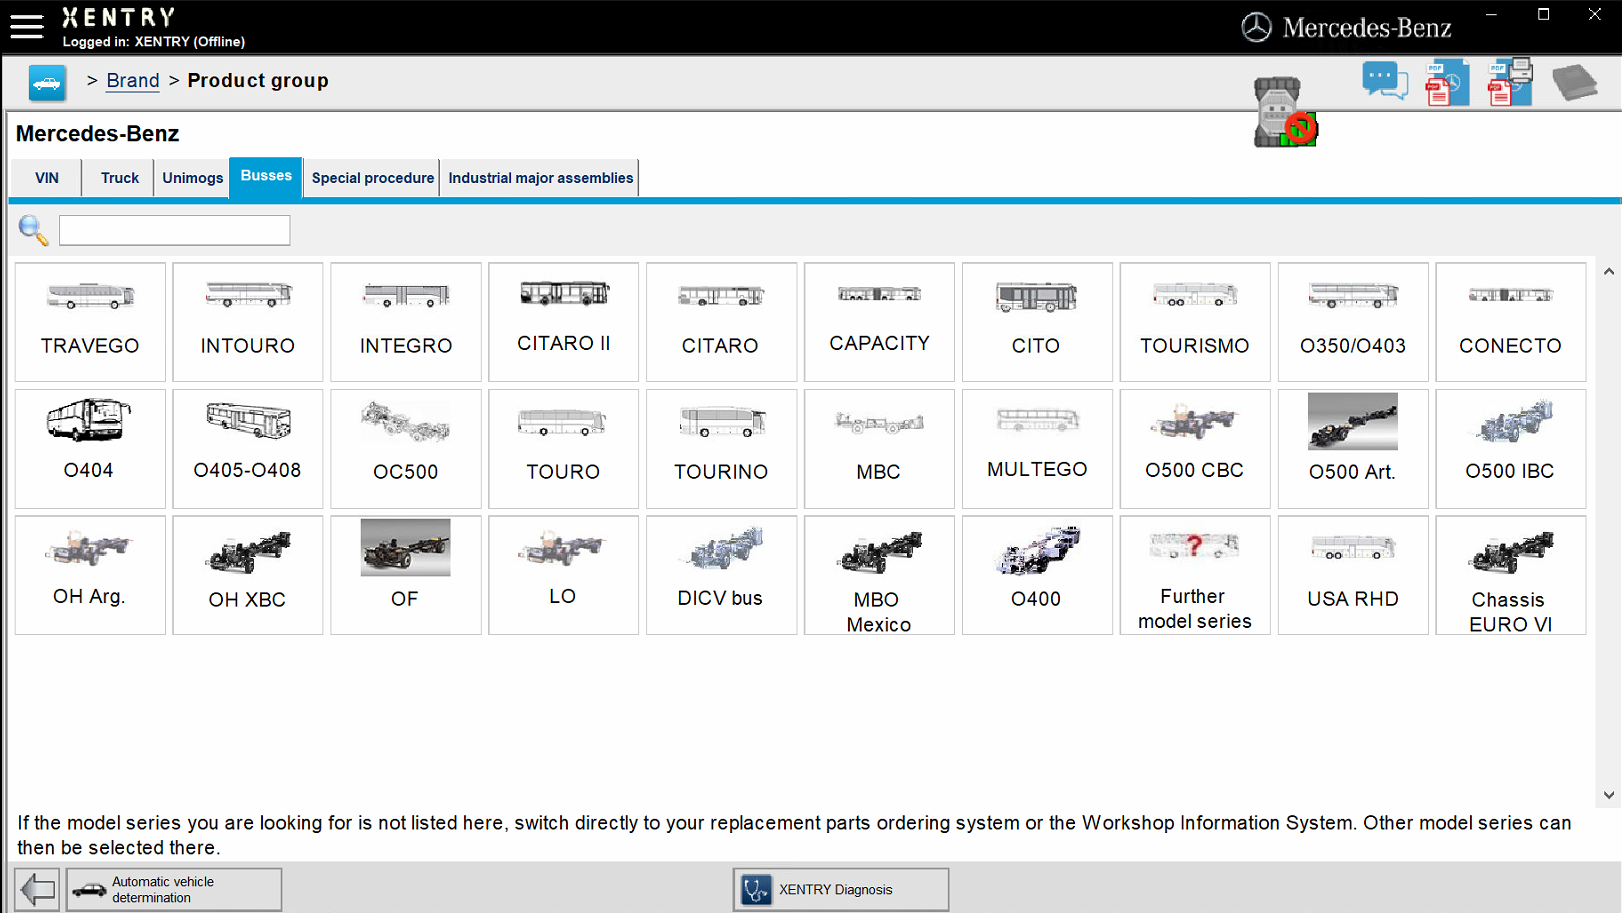Switch to the Truck tab
Image resolution: width=1622 pixels, height=913 pixels.
pos(117,177)
